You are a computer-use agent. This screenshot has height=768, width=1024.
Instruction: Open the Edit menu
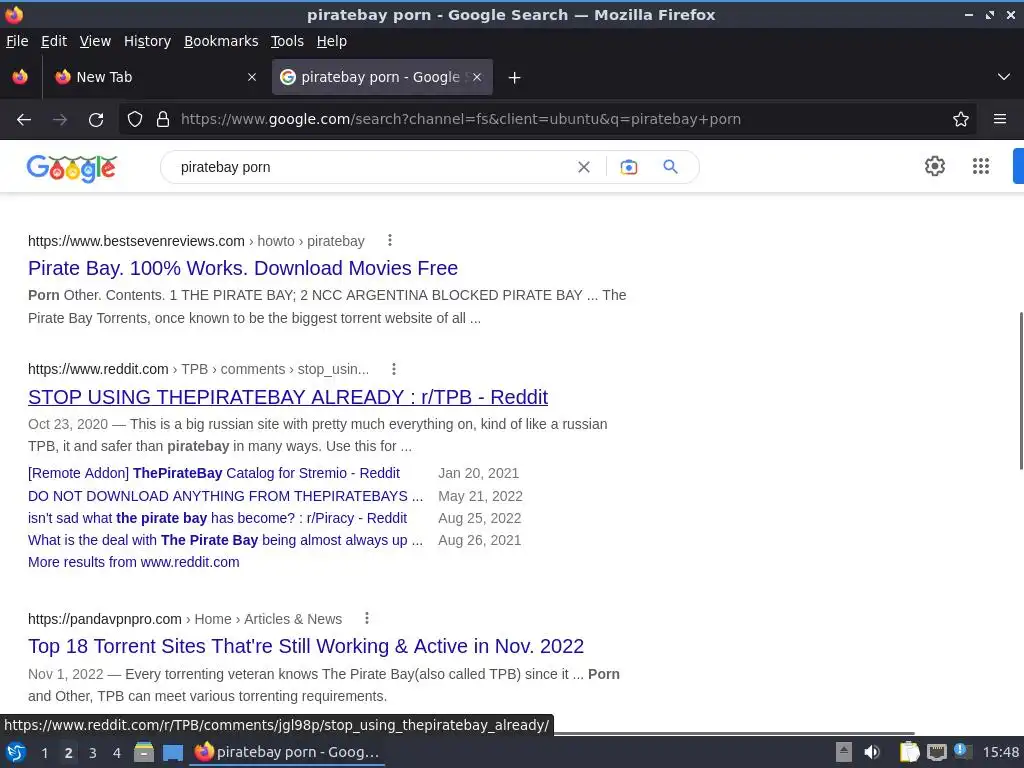pos(54,41)
